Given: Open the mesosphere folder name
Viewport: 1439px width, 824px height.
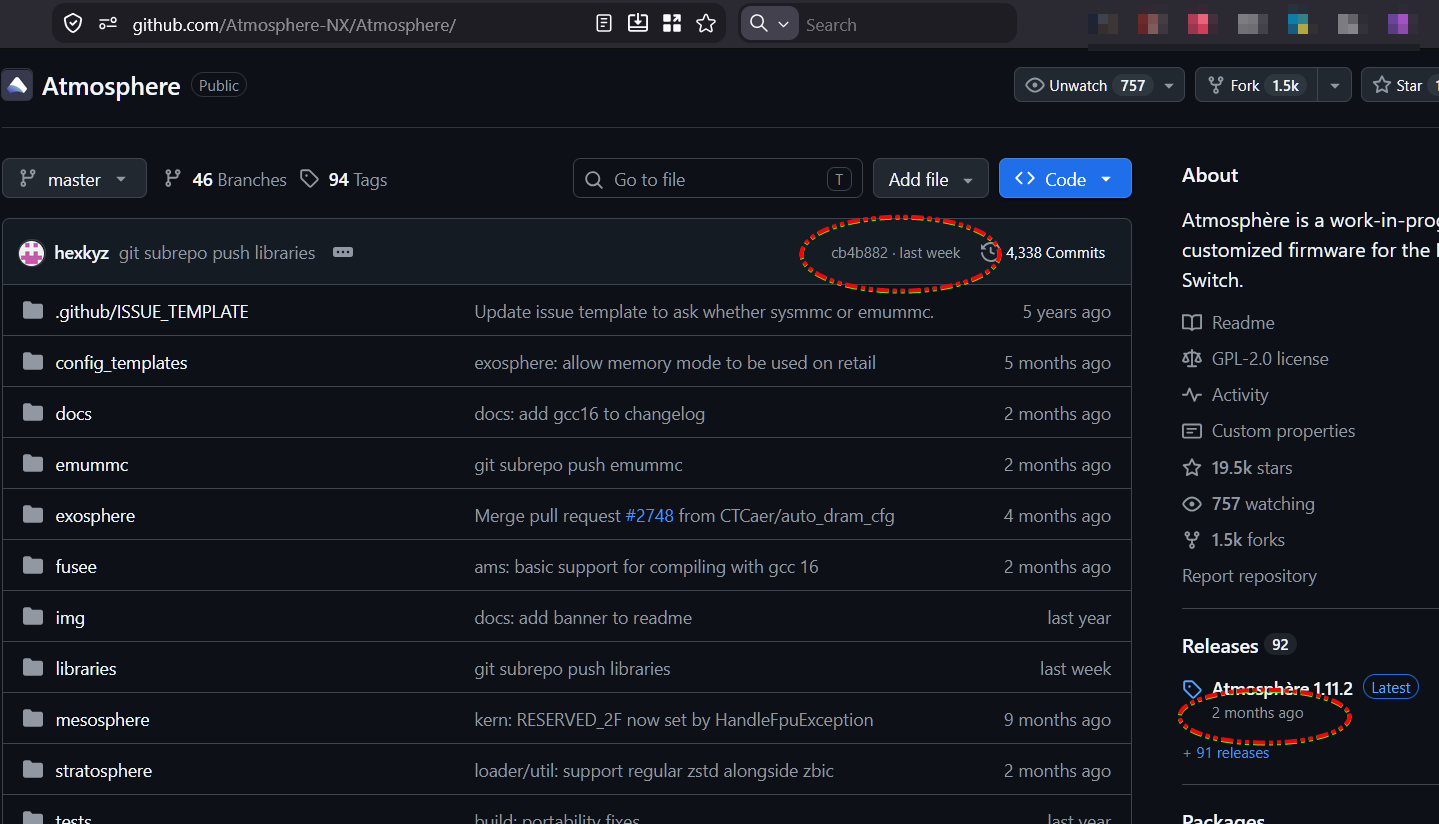Looking at the screenshot, I should [103, 720].
